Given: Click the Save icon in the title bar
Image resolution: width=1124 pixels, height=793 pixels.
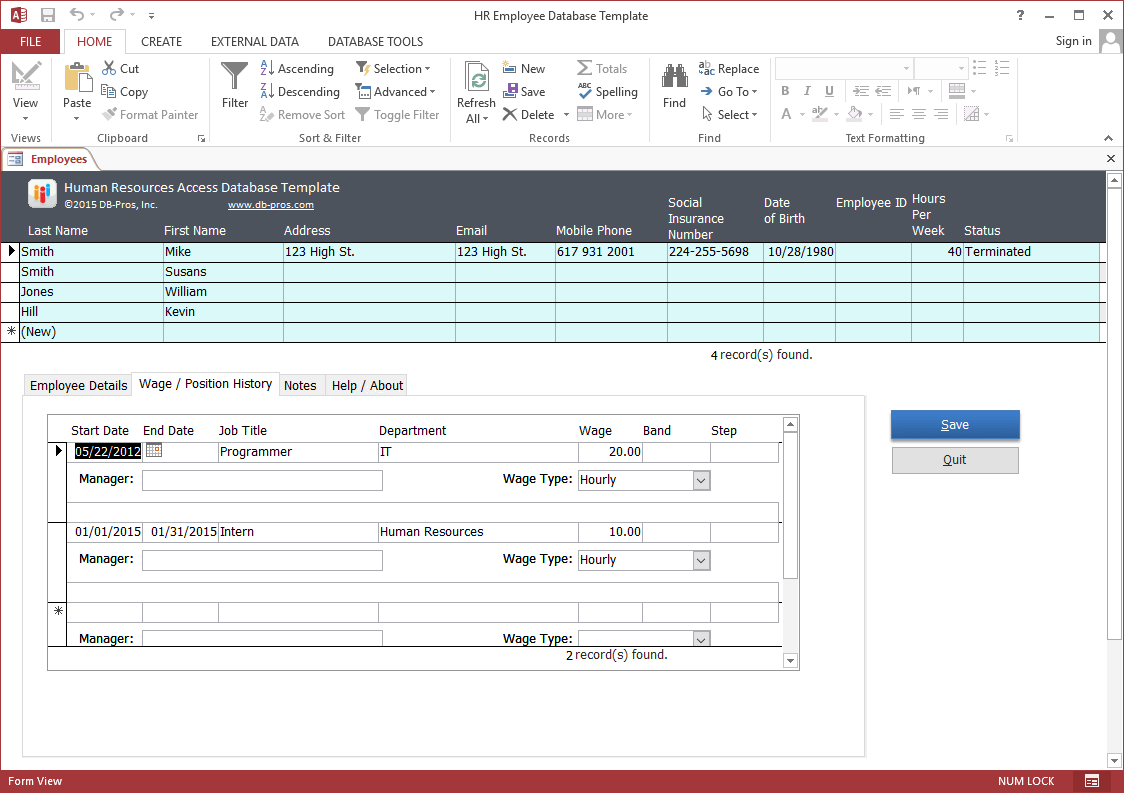Looking at the screenshot, I should [48, 15].
